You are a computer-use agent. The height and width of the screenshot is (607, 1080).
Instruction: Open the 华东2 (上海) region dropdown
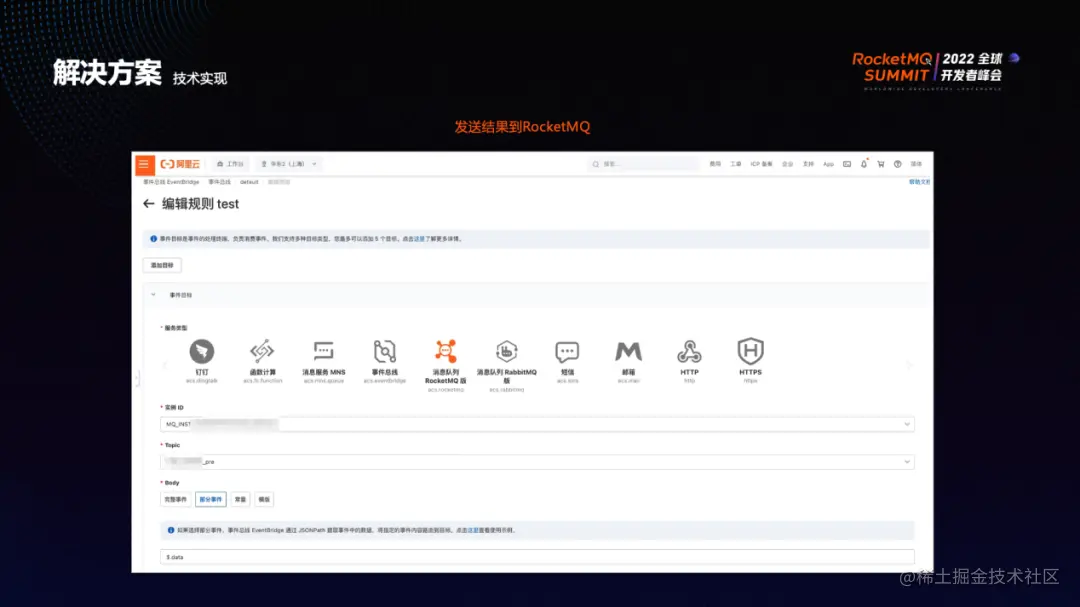[289, 164]
